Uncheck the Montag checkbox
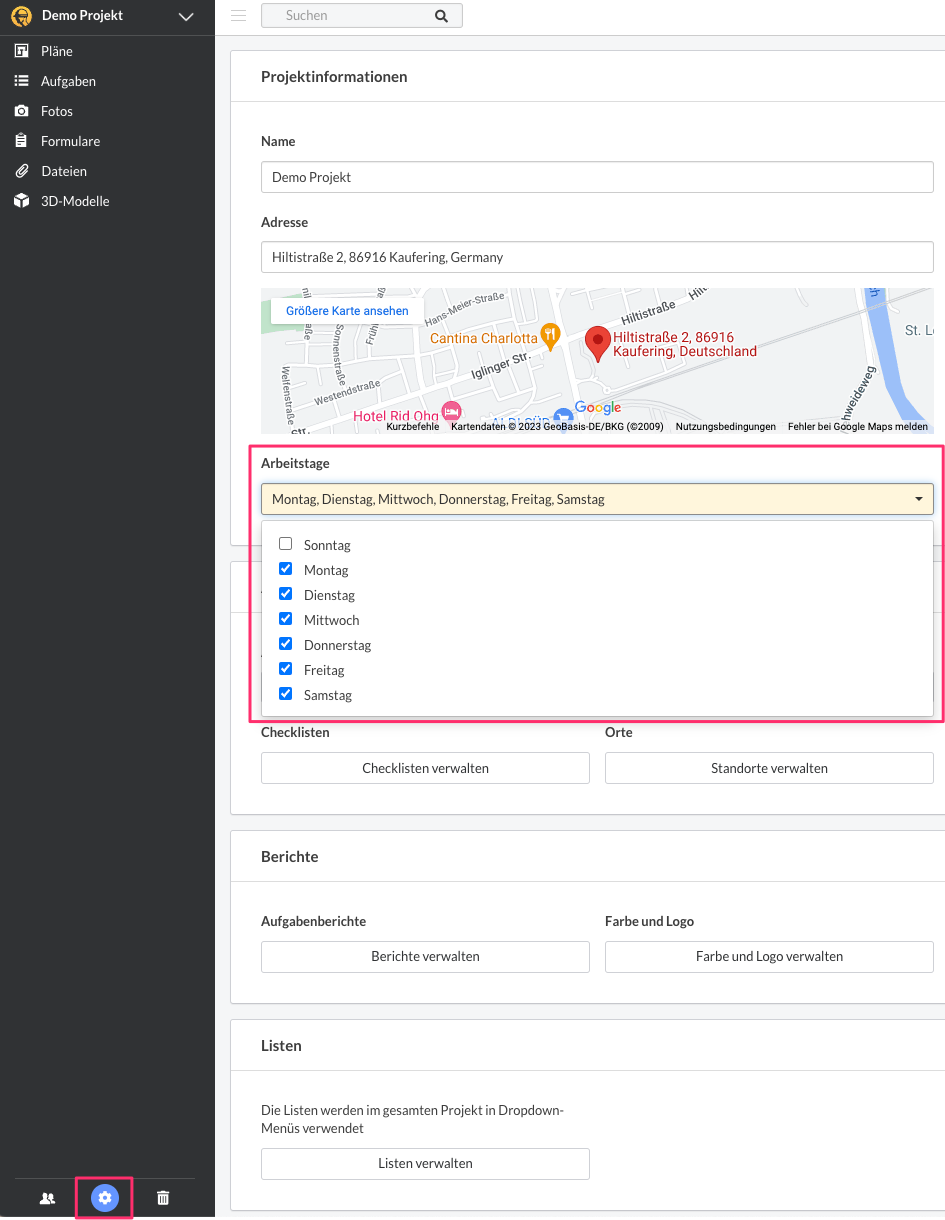The width and height of the screenshot is (945, 1220). [x=285, y=569]
